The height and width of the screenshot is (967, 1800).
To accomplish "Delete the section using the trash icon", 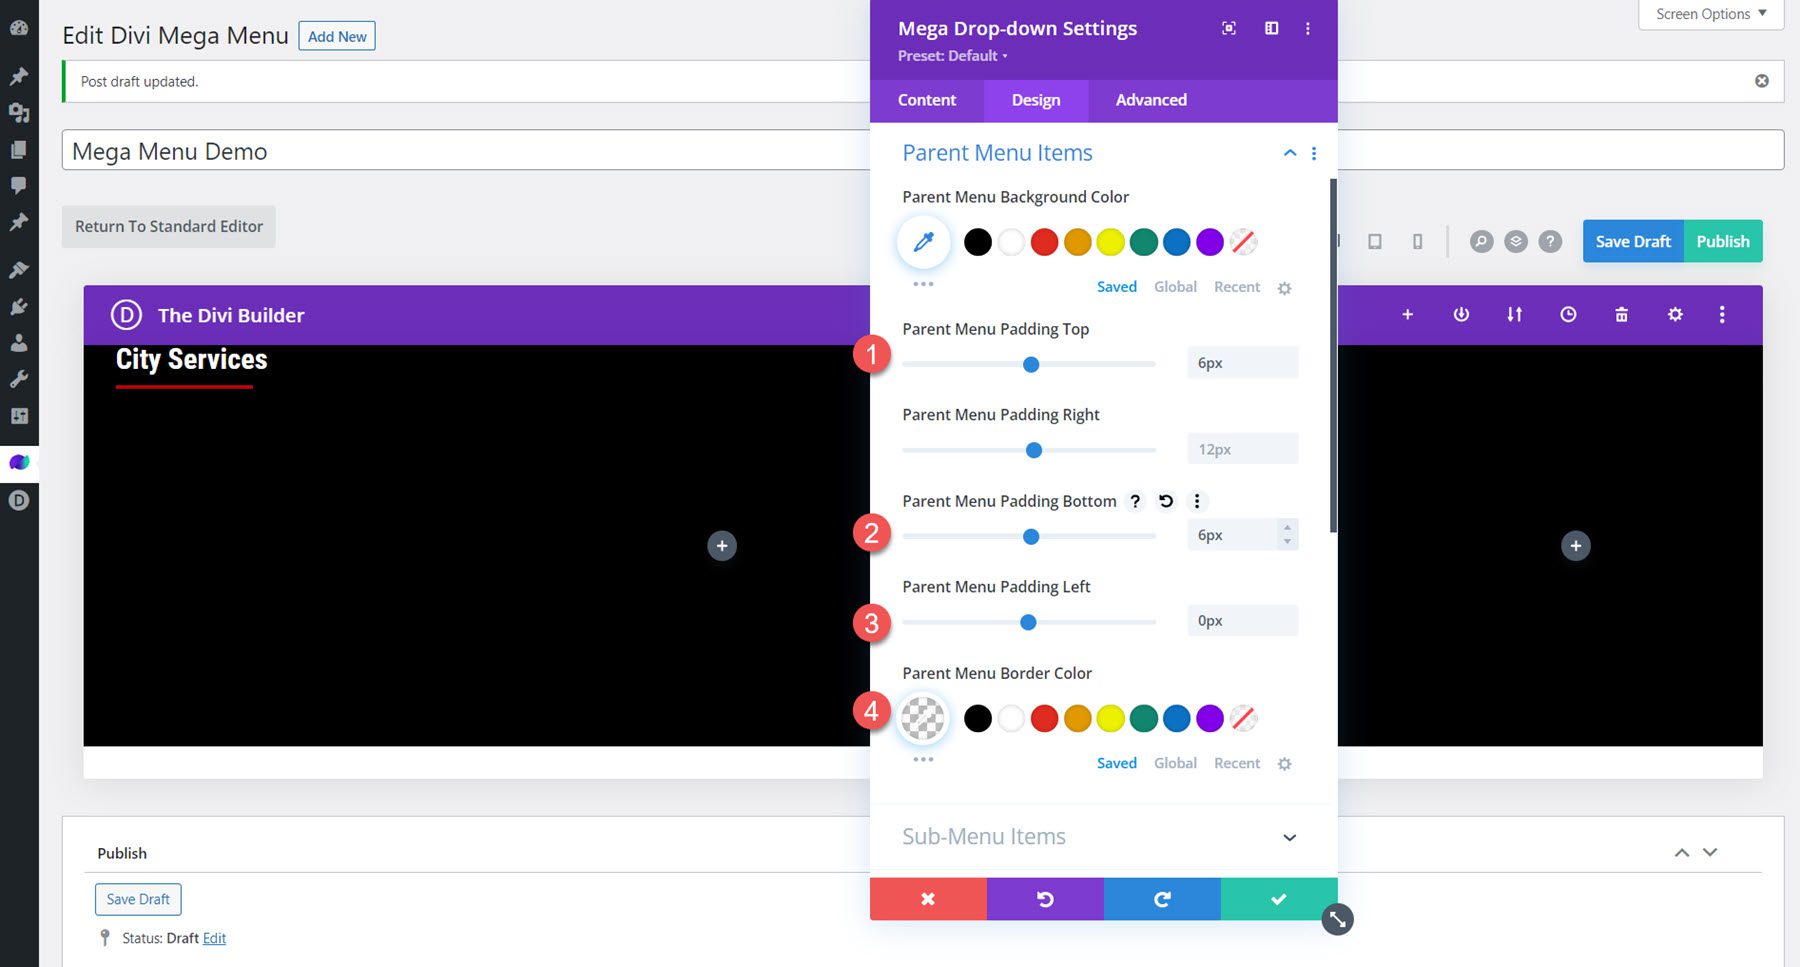I will [x=1621, y=314].
